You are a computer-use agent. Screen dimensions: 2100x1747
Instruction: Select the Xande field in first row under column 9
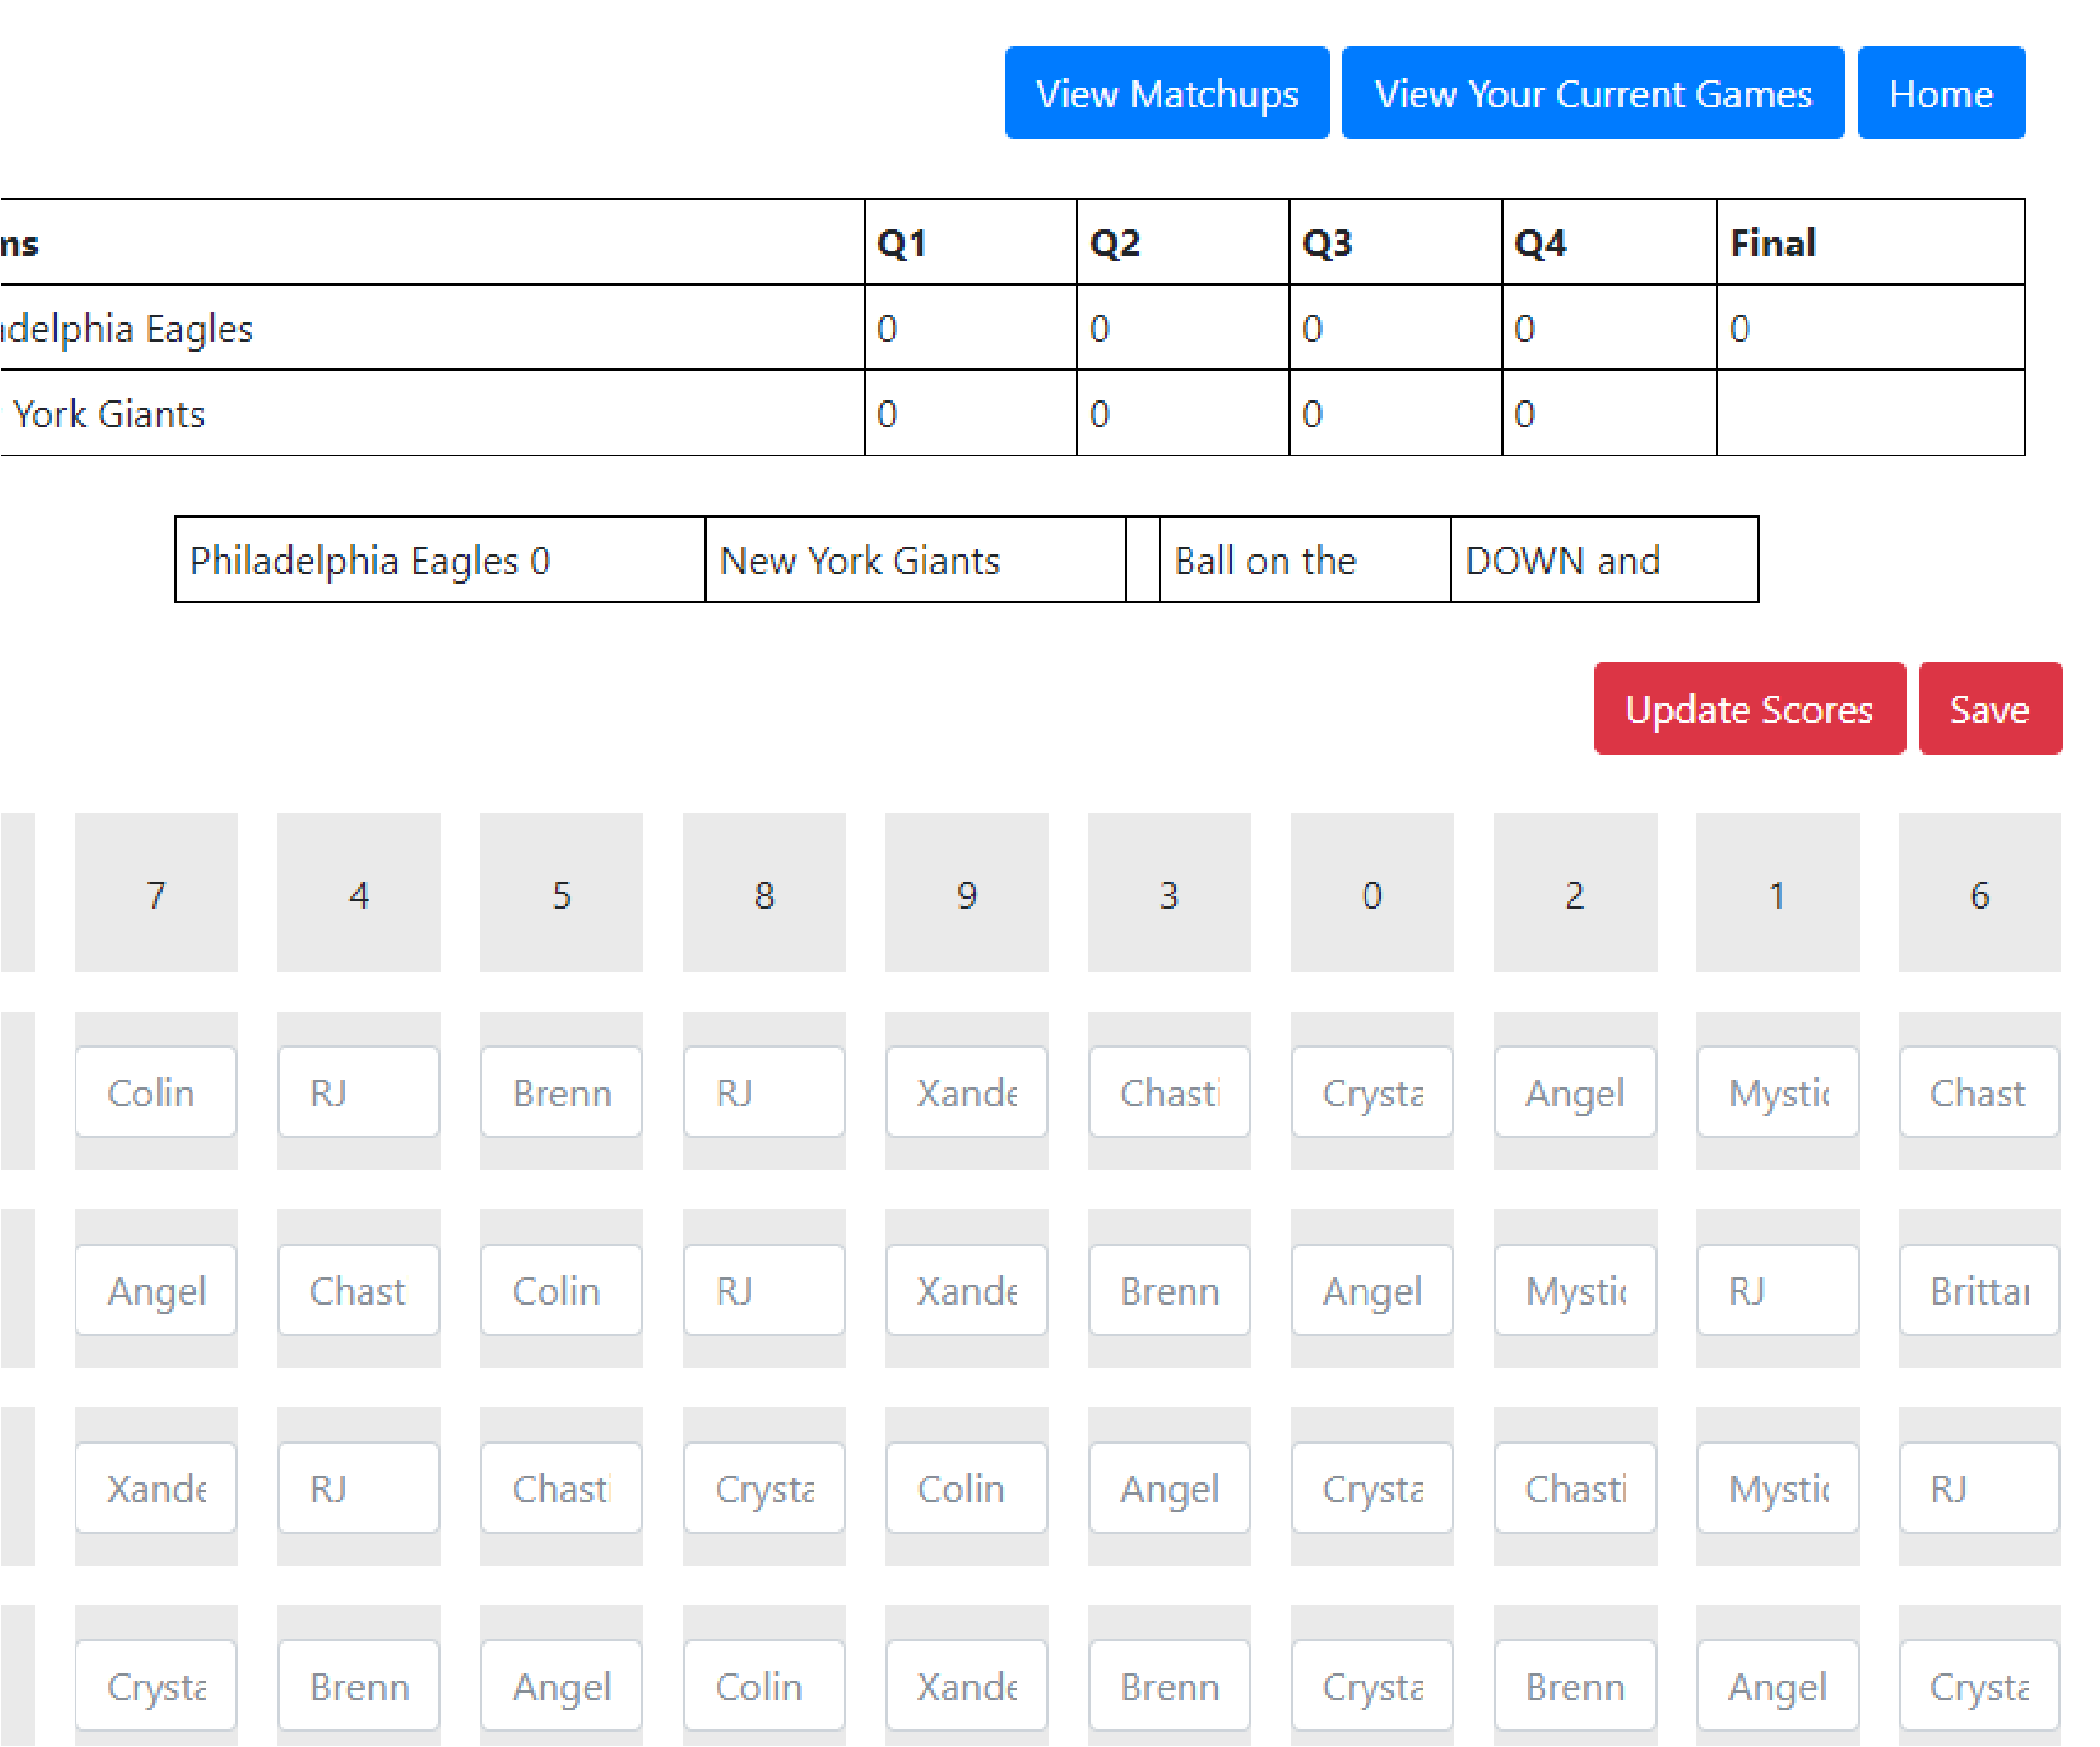966,1092
